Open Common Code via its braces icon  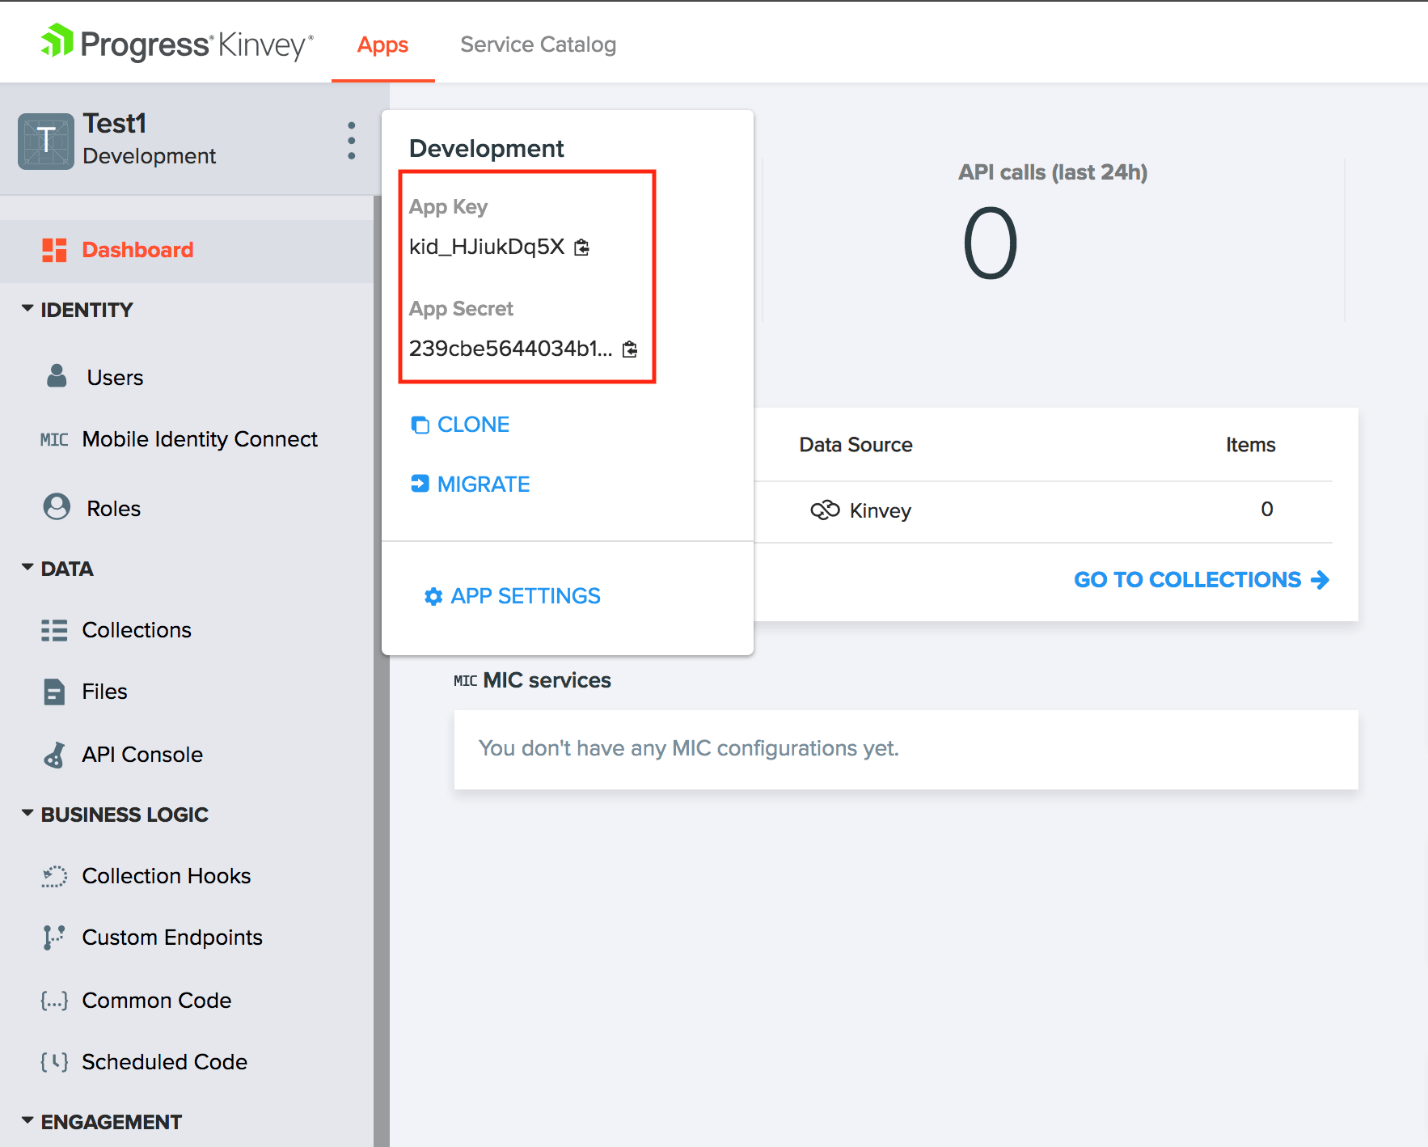[53, 1000]
